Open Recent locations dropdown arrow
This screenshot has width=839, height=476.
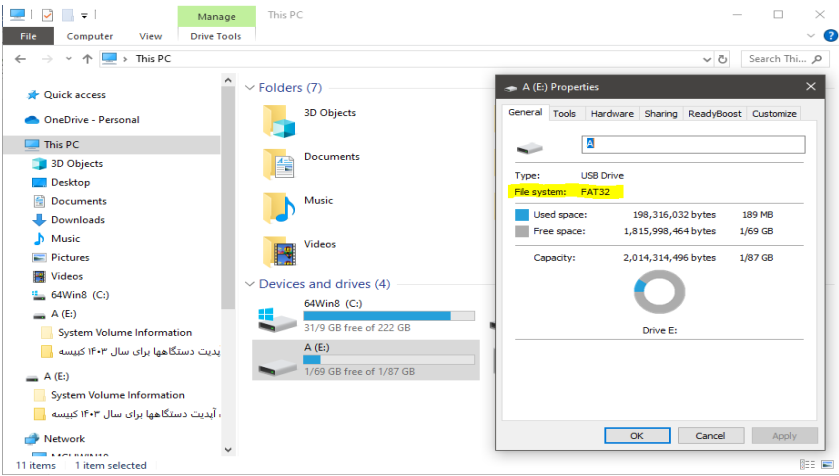(x=68, y=59)
